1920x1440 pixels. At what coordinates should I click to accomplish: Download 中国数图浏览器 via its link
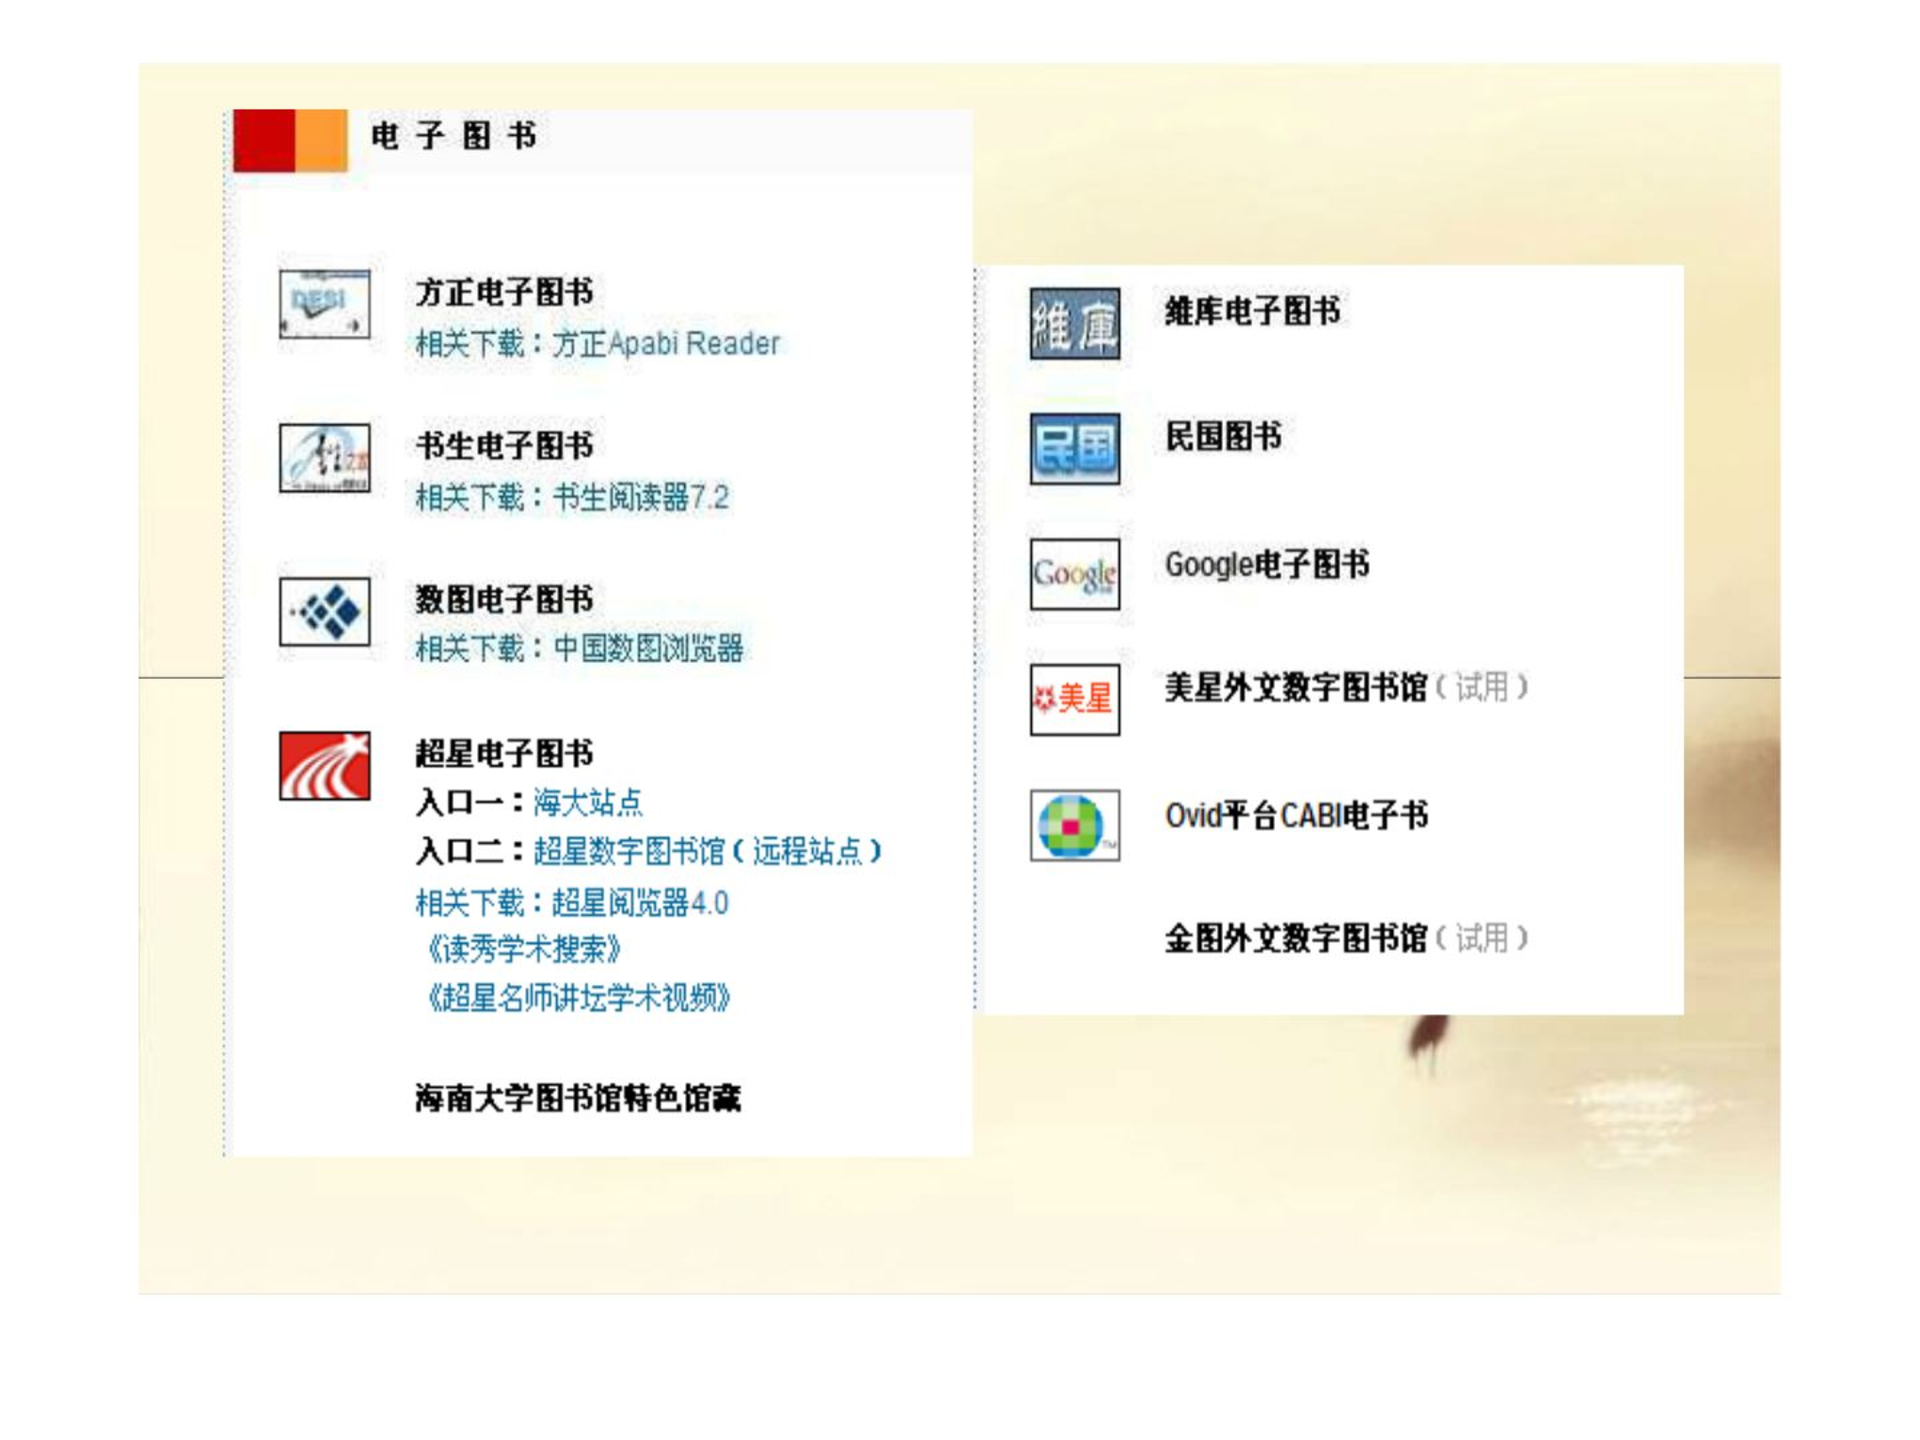(648, 649)
